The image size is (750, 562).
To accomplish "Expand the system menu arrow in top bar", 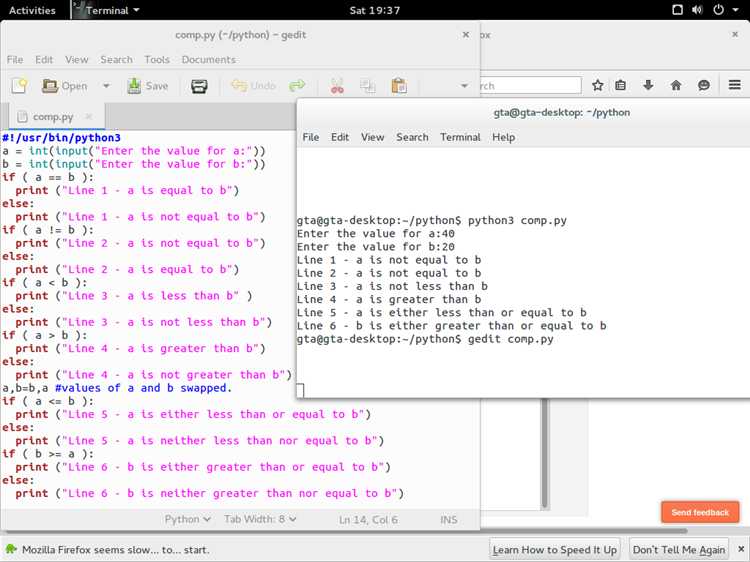I will [x=736, y=10].
